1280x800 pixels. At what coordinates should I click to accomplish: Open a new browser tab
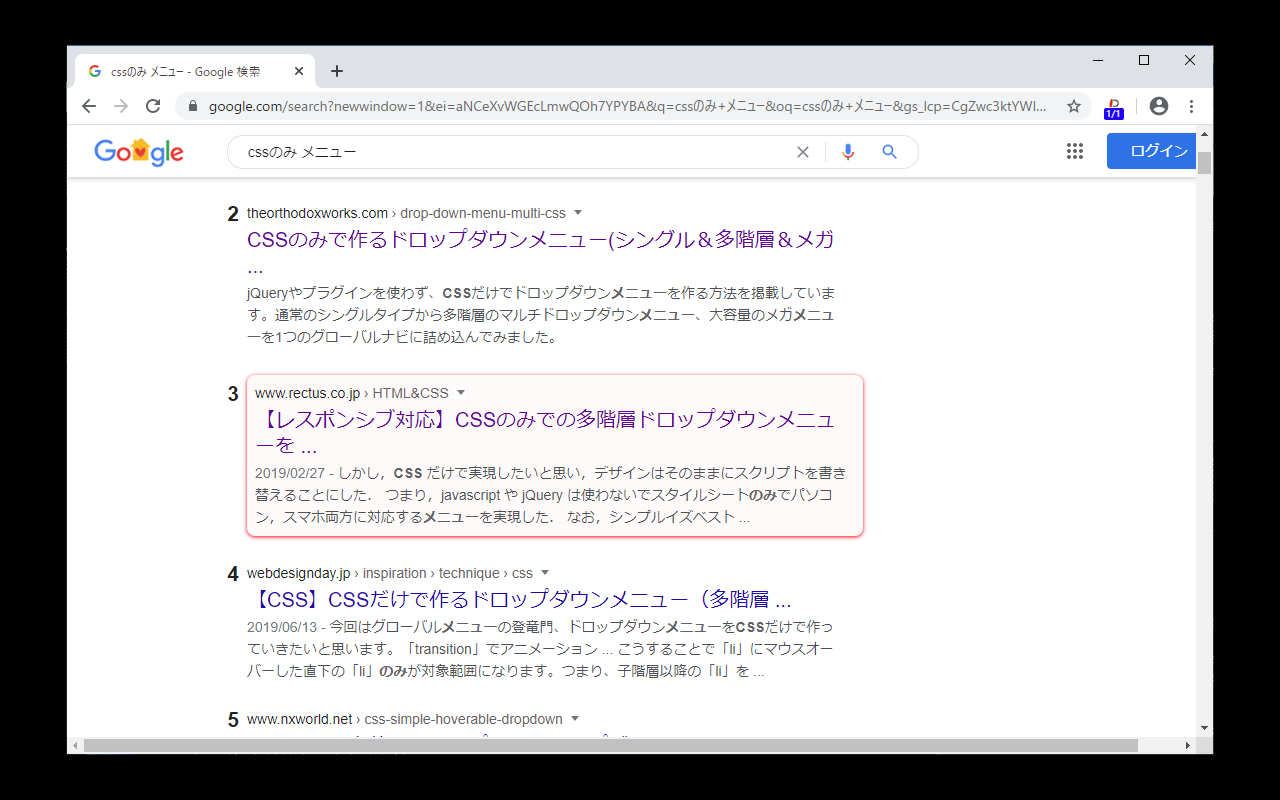coord(337,71)
